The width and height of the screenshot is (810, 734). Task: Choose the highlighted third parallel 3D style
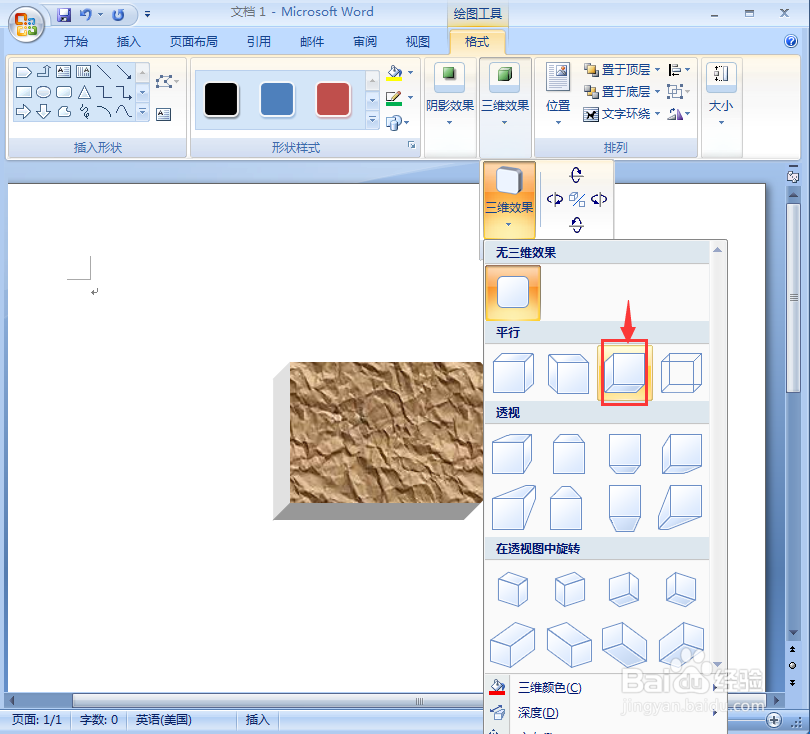pos(625,373)
